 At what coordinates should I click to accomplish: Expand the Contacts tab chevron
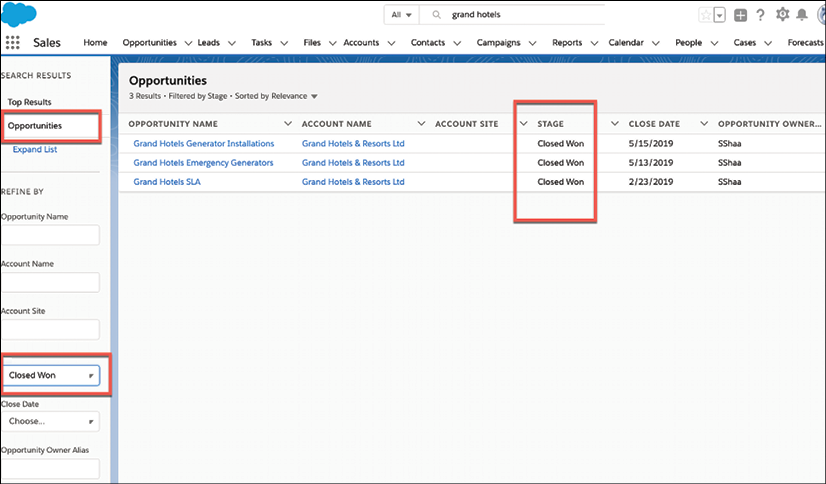pyautogui.click(x=457, y=43)
